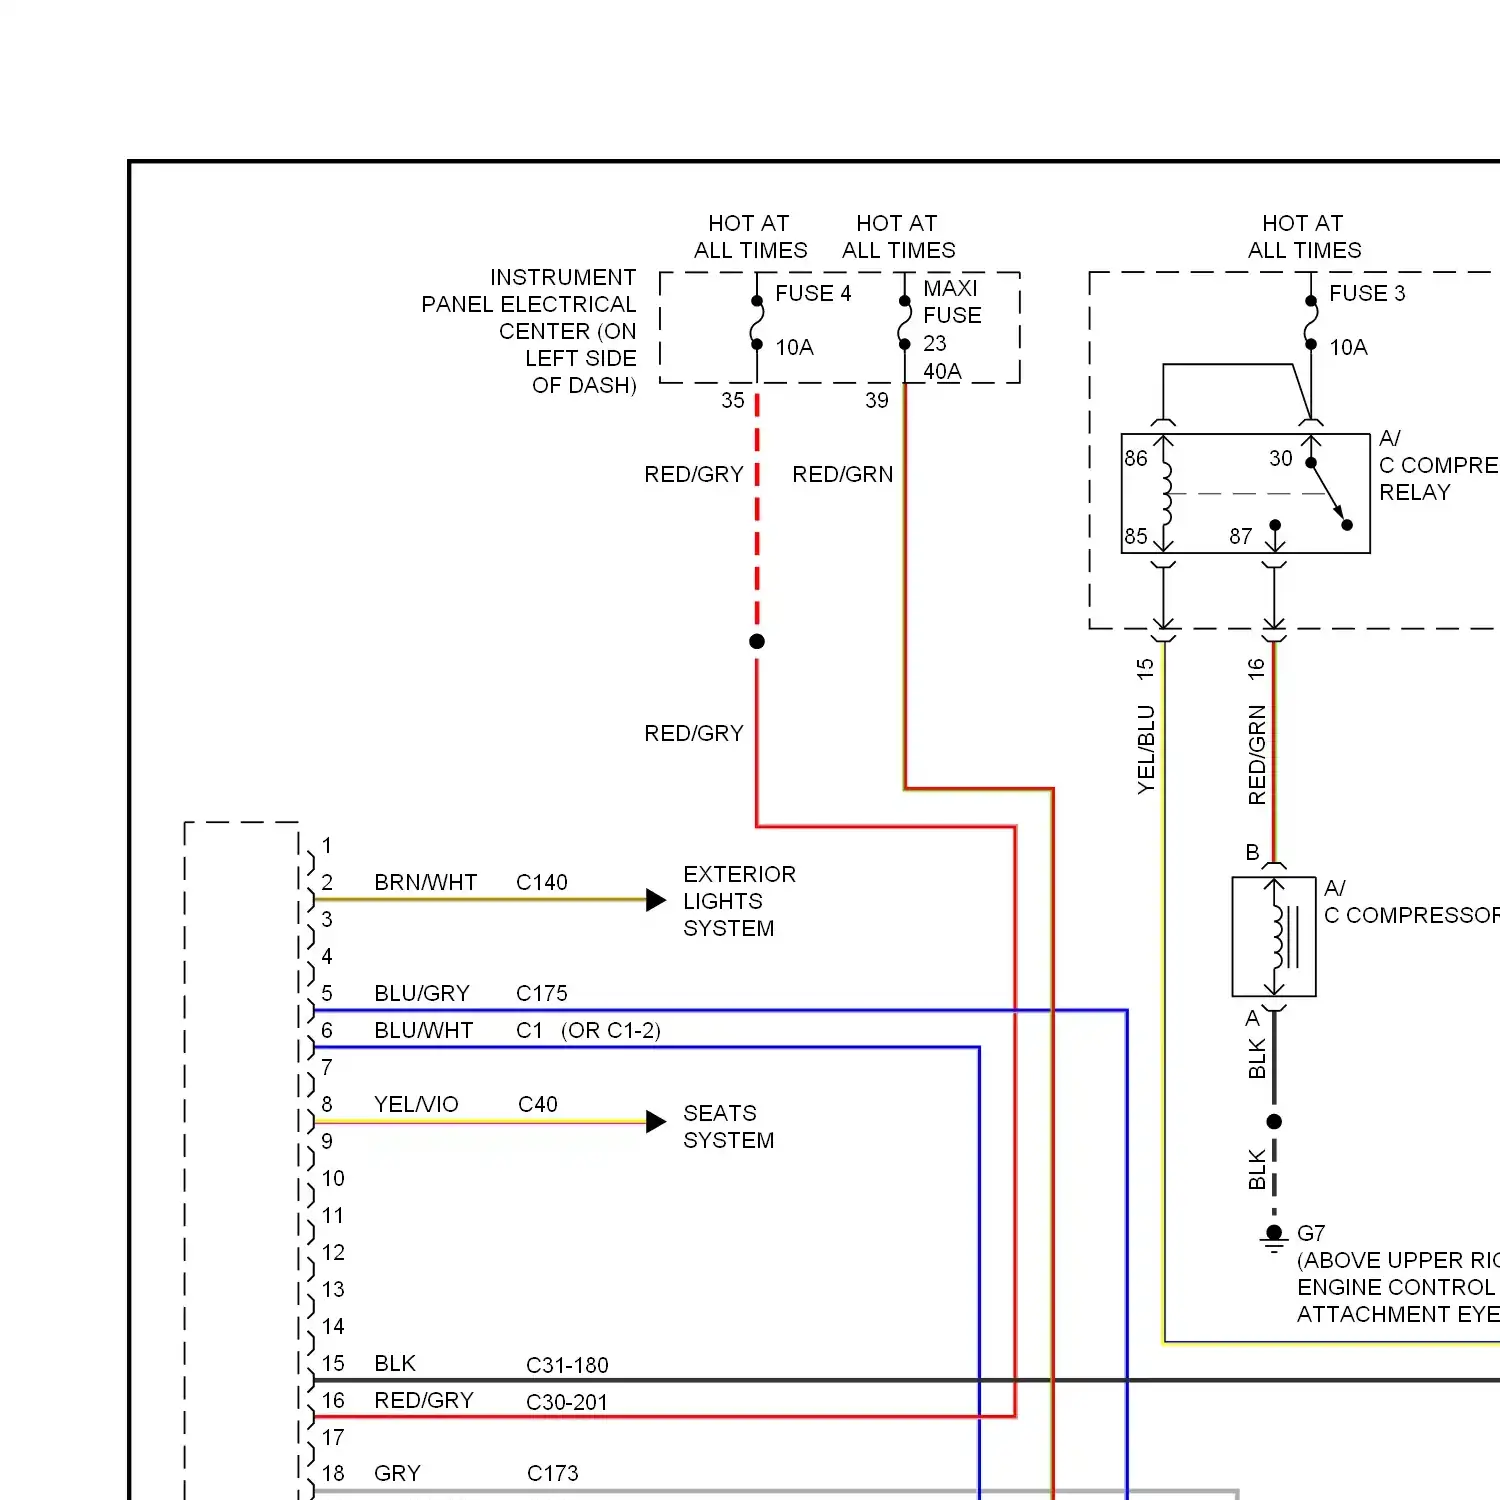The height and width of the screenshot is (1500, 1500).
Task: Click the arrow pointing to Seats System
Action: [x=656, y=1122]
